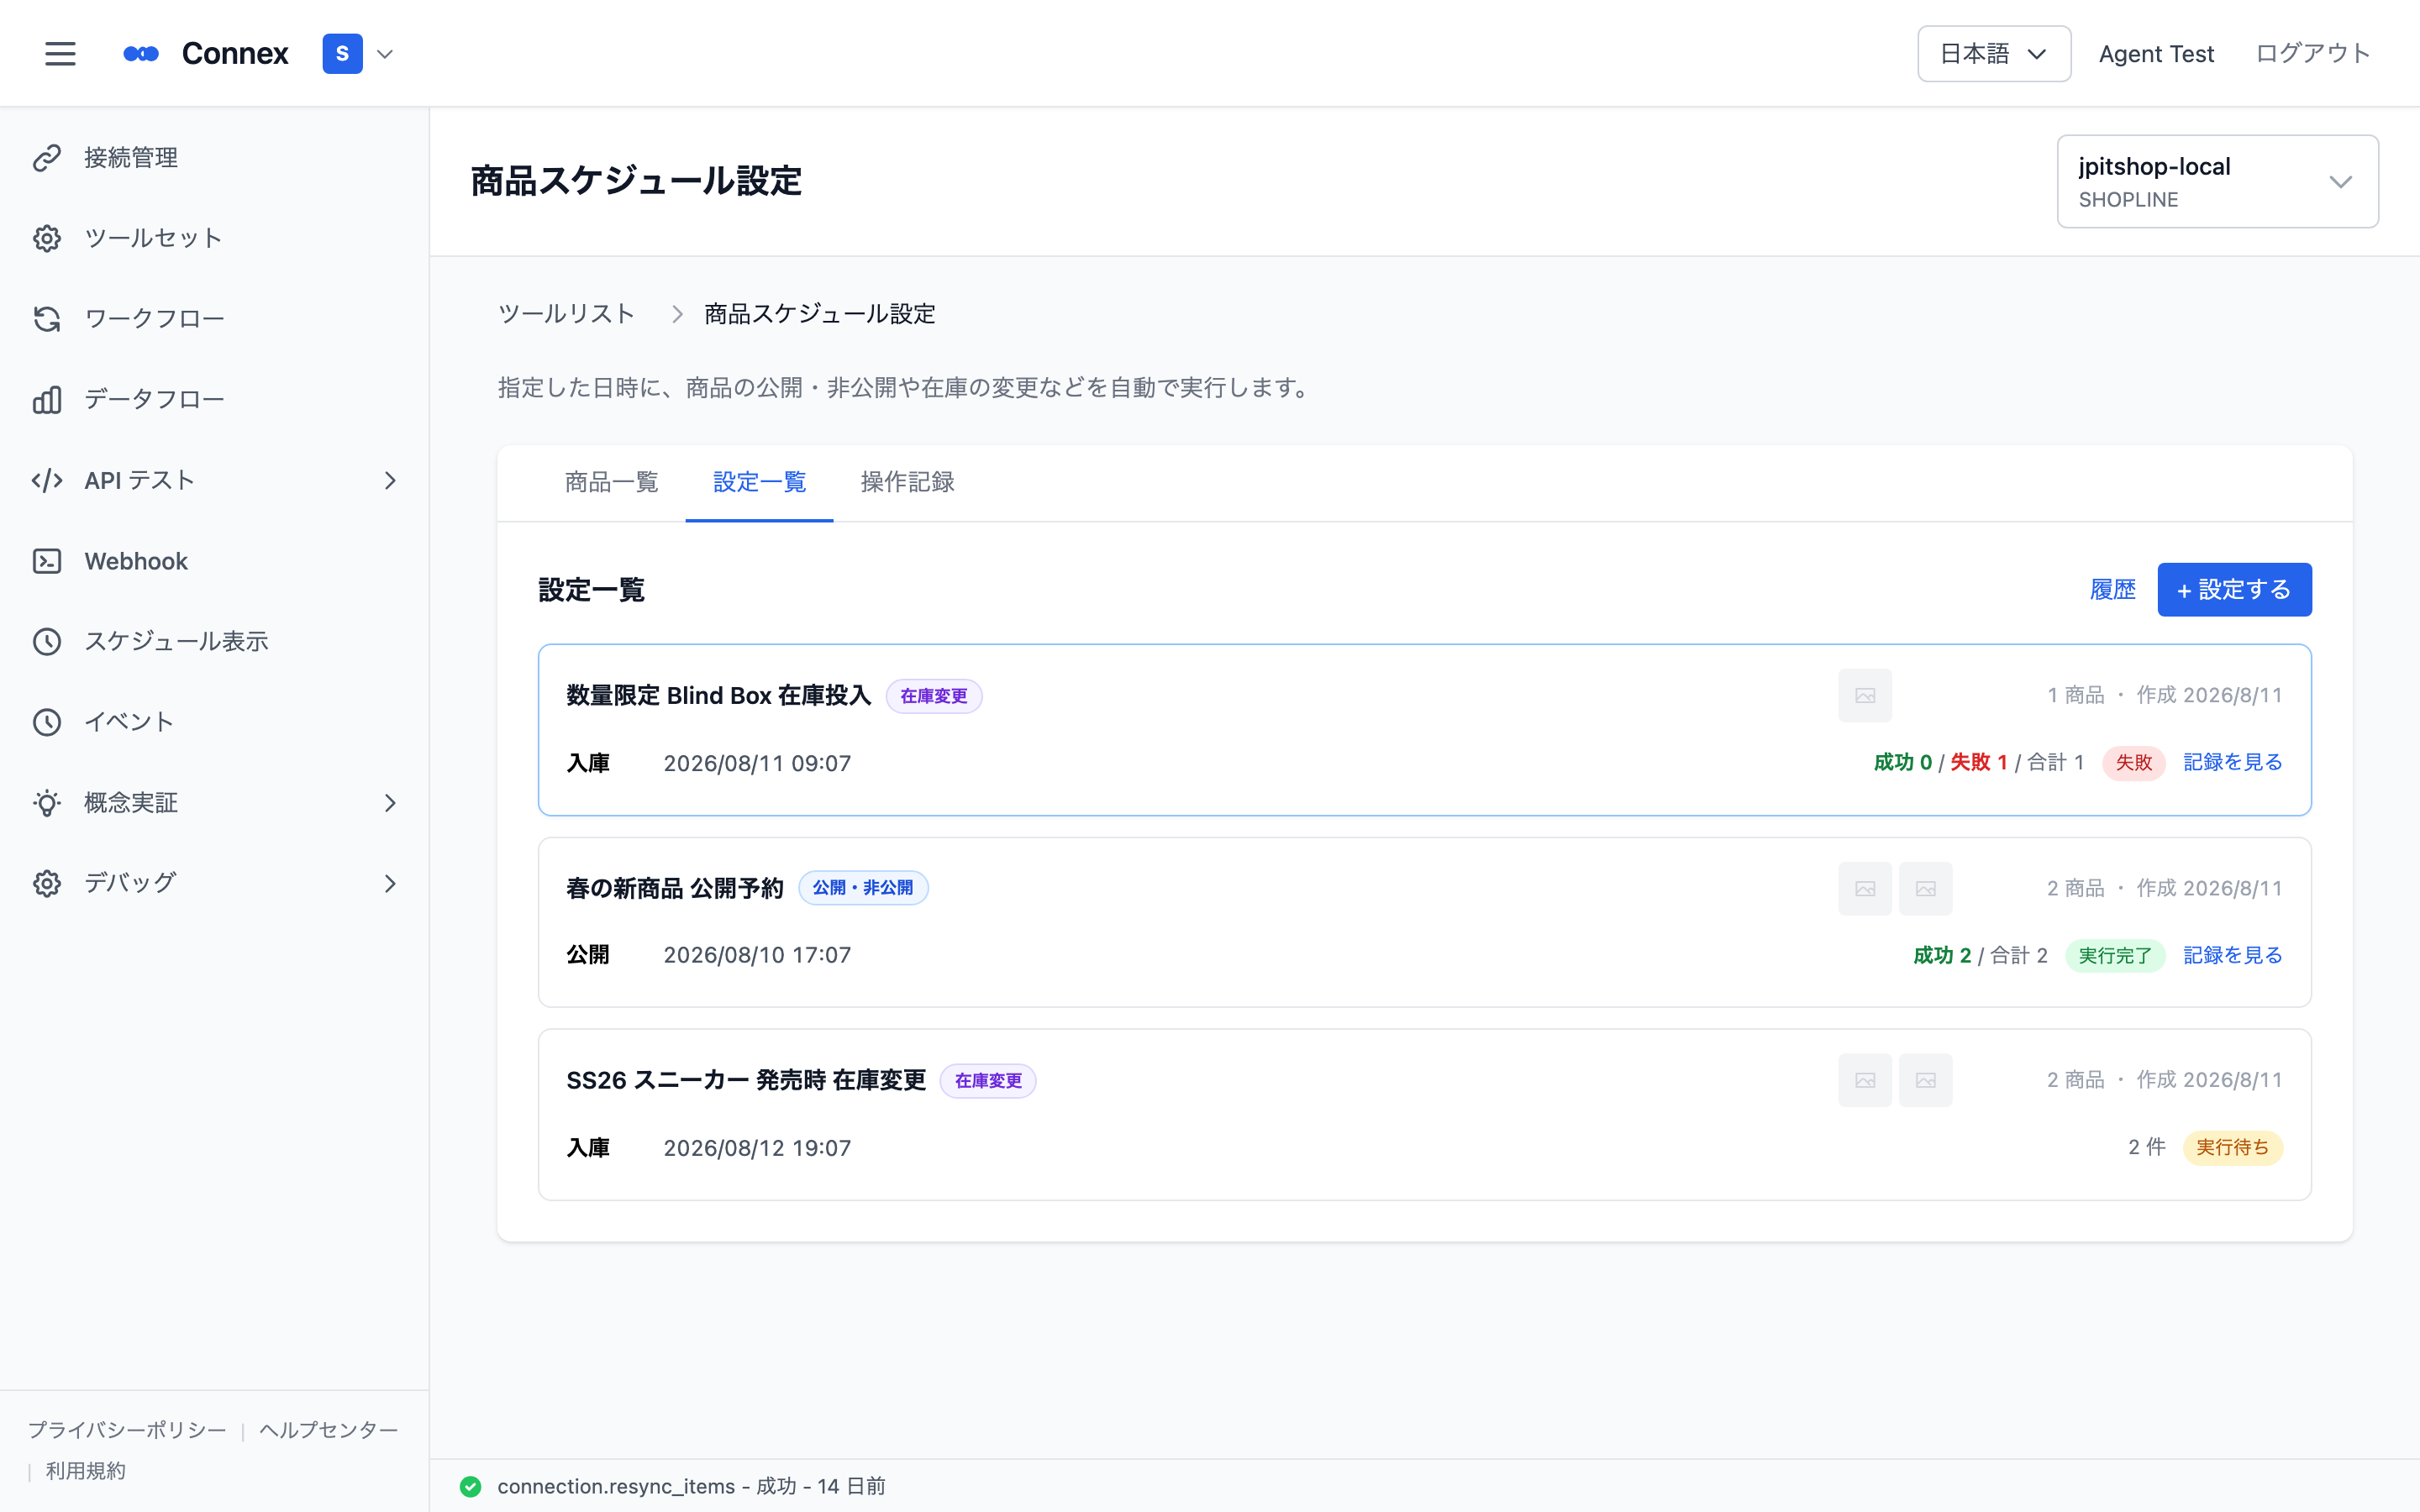The image size is (2420, 1512).
Task: Click the ワークフロー refresh icon
Action: point(47,319)
